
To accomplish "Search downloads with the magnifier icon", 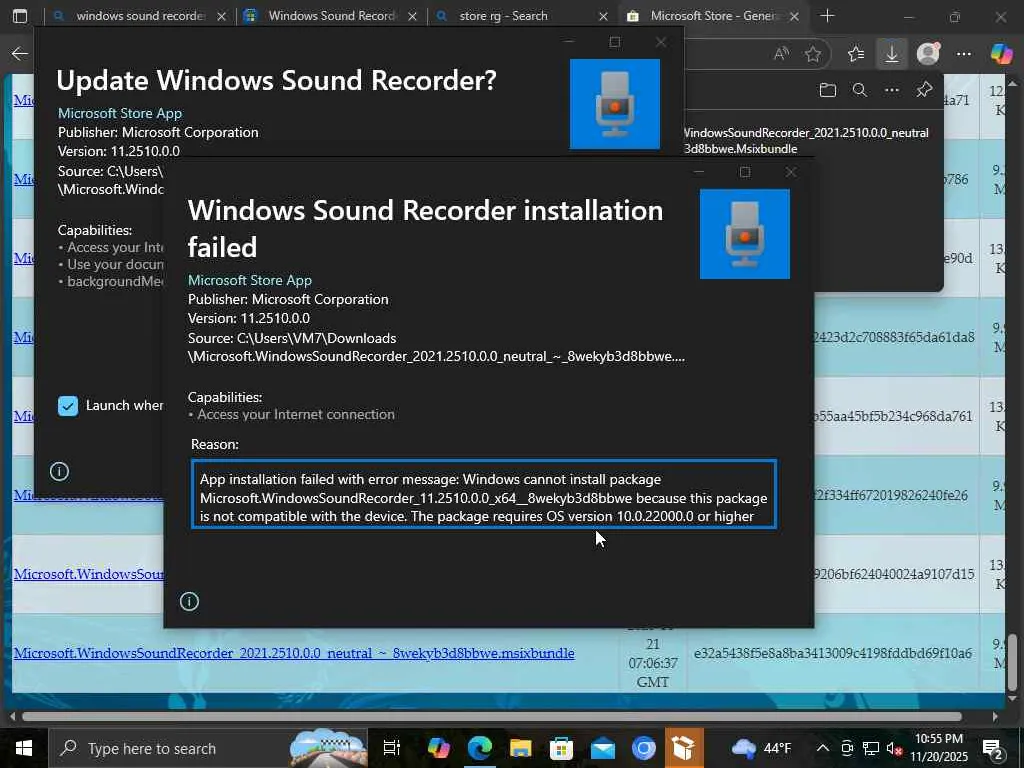I will [x=859, y=90].
